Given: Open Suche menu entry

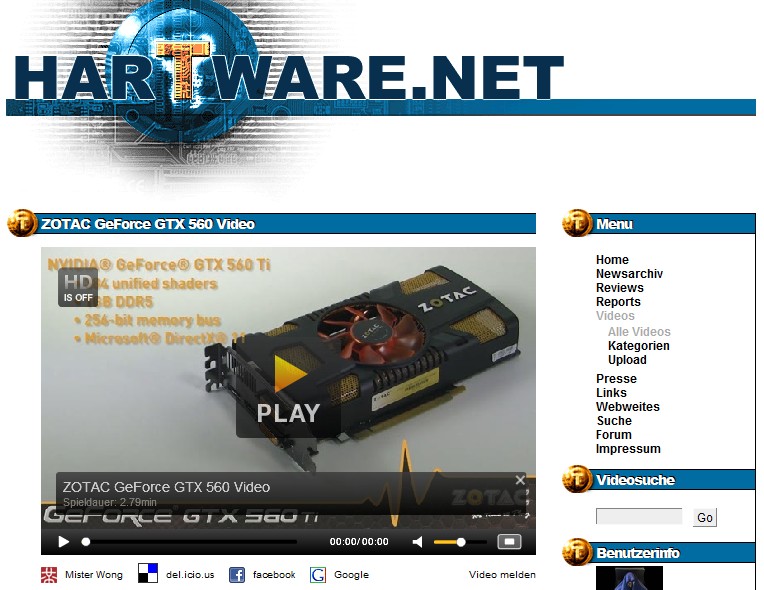Looking at the screenshot, I should click(x=613, y=421).
